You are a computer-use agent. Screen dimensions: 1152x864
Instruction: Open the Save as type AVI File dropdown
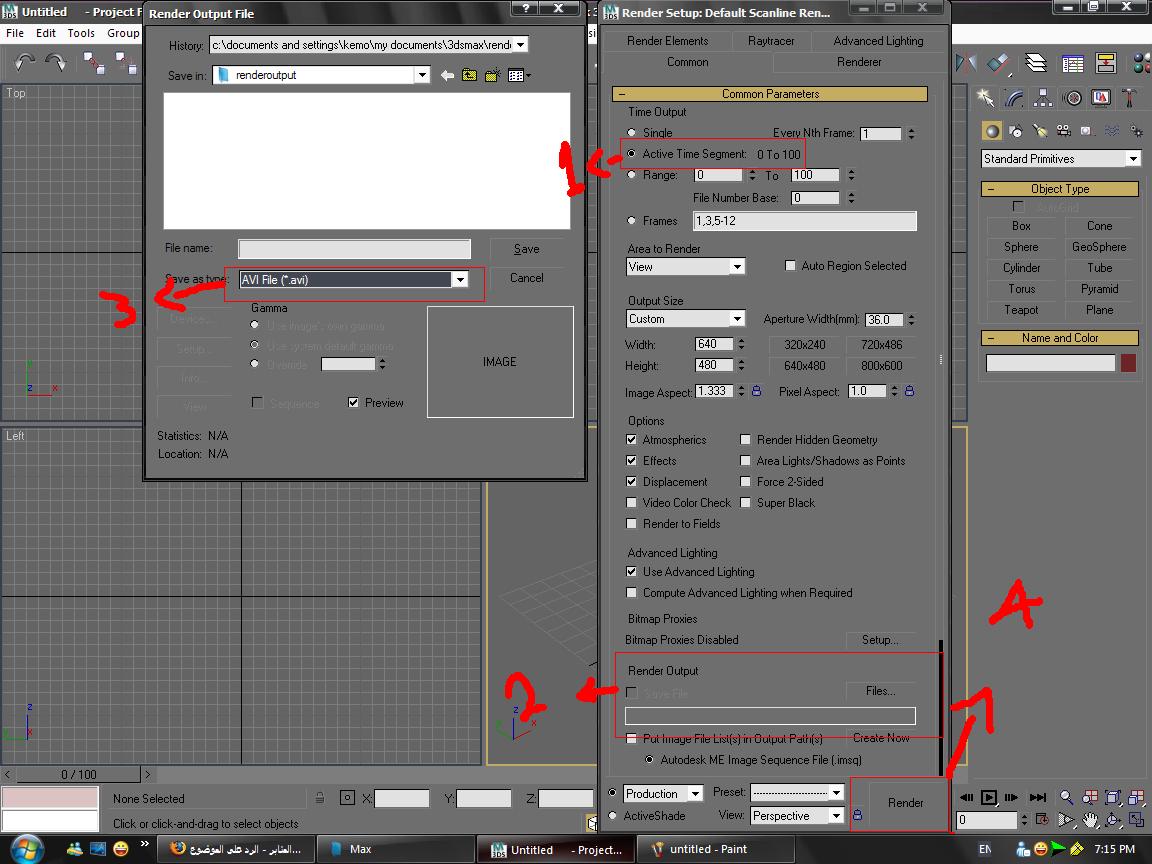click(x=460, y=279)
